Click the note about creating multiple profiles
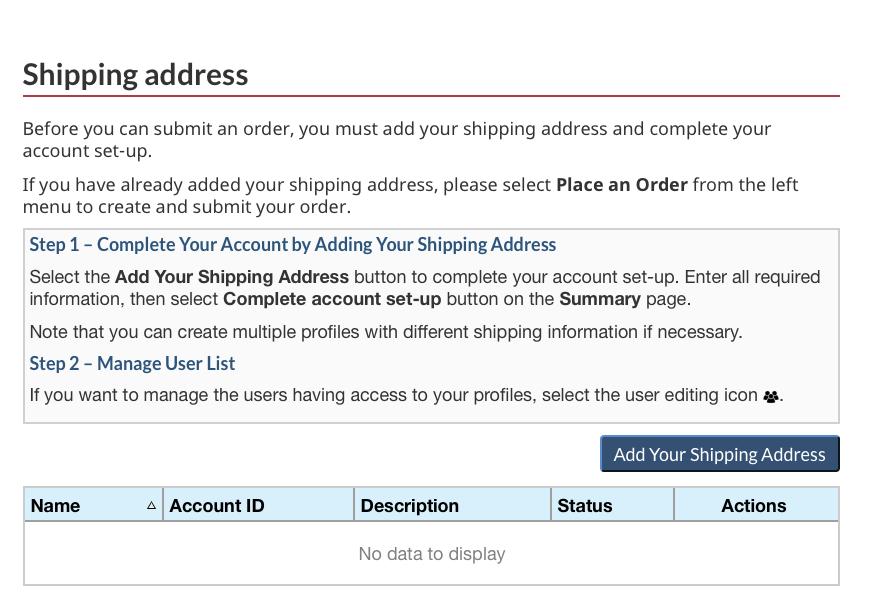This screenshot has height=608, width=872. 386,332
